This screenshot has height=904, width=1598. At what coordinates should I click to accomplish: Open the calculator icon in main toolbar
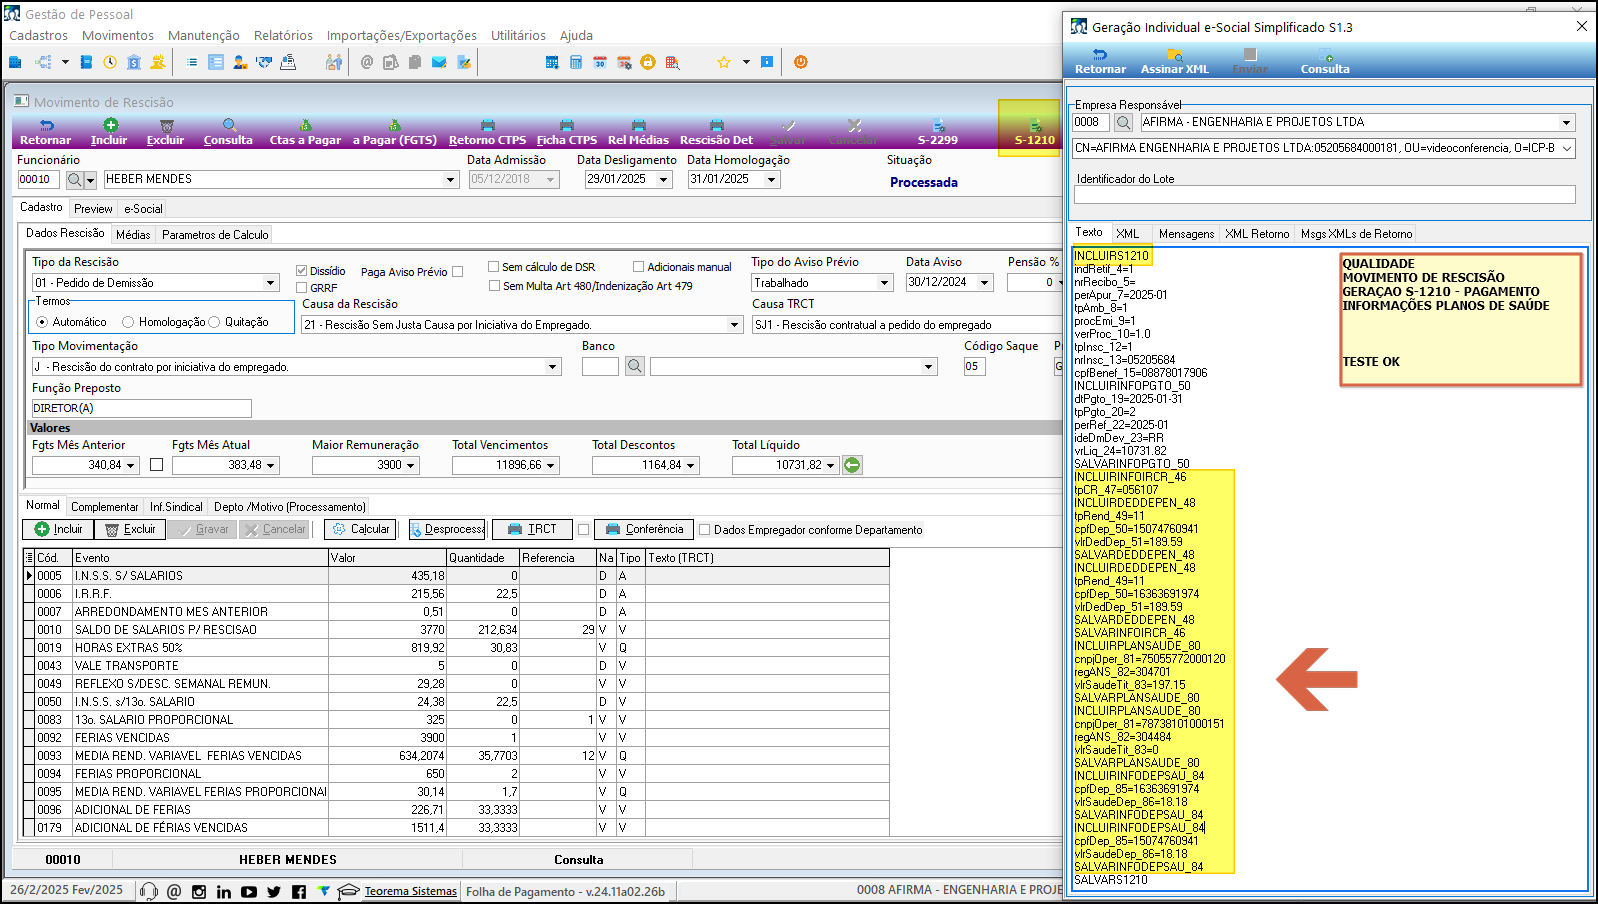[576, 62]
